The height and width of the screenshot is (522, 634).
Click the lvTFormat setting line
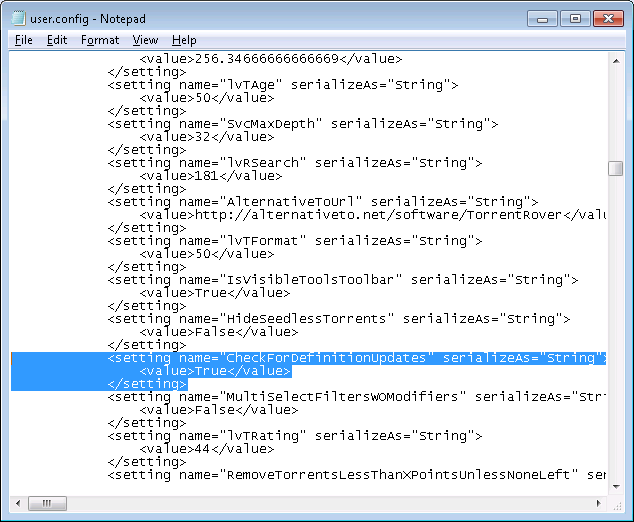click(295, 241)
